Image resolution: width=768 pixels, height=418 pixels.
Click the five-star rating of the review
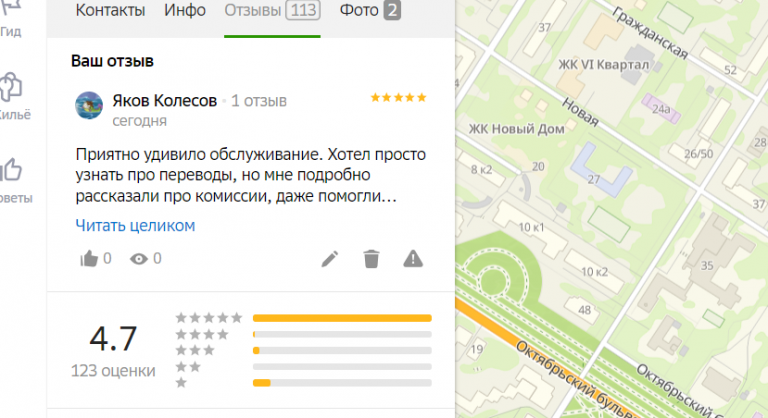point(398,98)
